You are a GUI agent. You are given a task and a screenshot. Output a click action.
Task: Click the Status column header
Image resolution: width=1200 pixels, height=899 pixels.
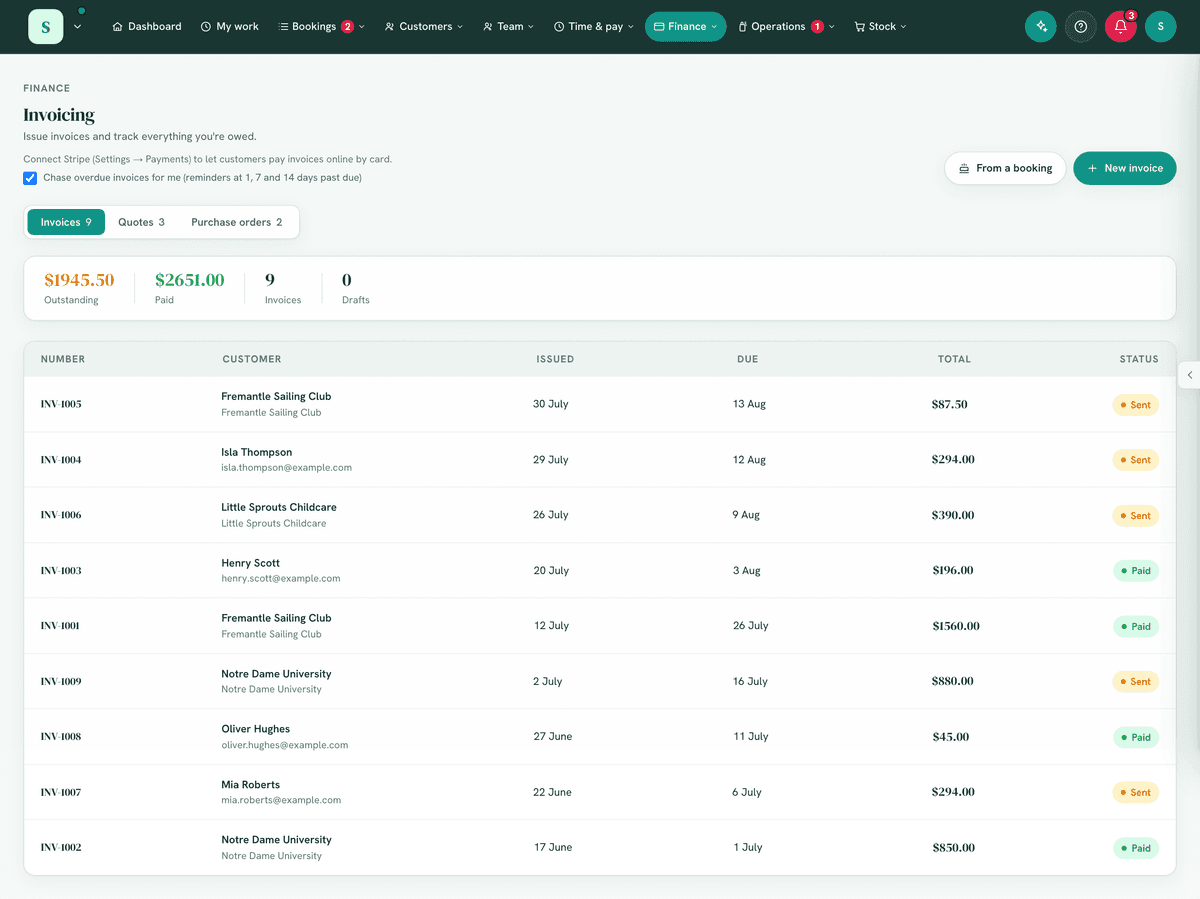coord(1139,359)
